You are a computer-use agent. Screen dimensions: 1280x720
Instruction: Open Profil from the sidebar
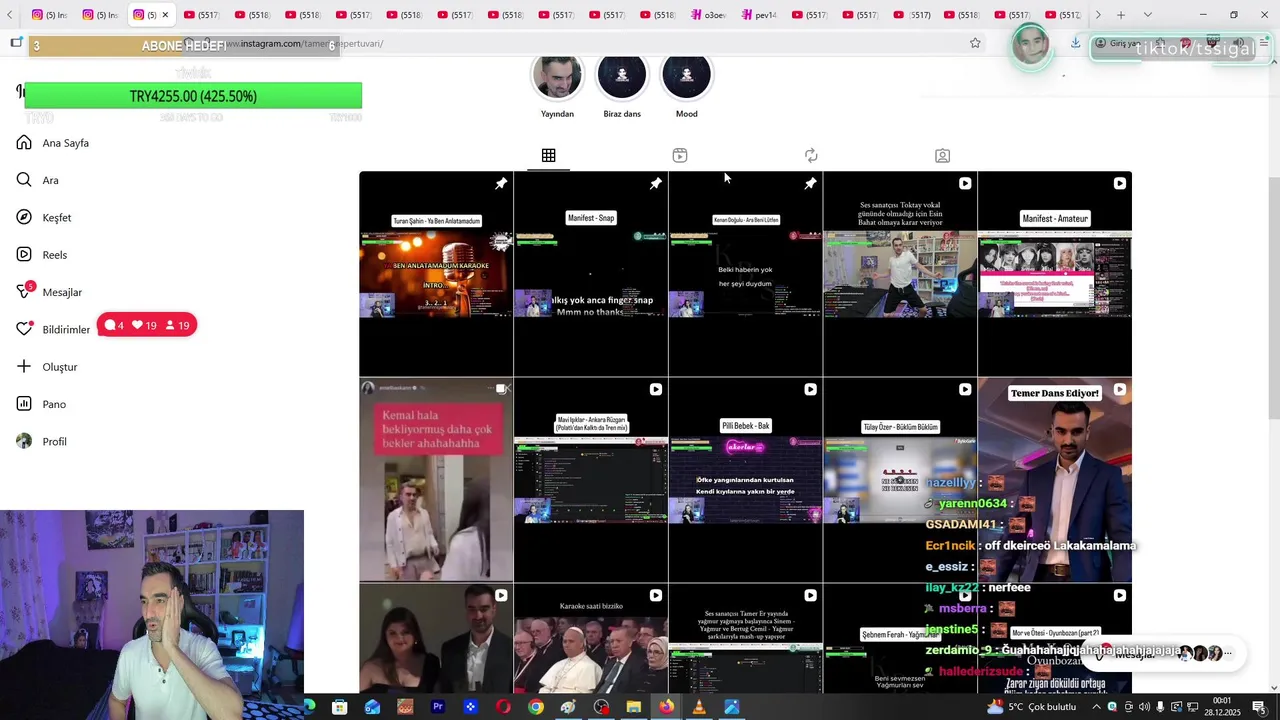[42, 441]
